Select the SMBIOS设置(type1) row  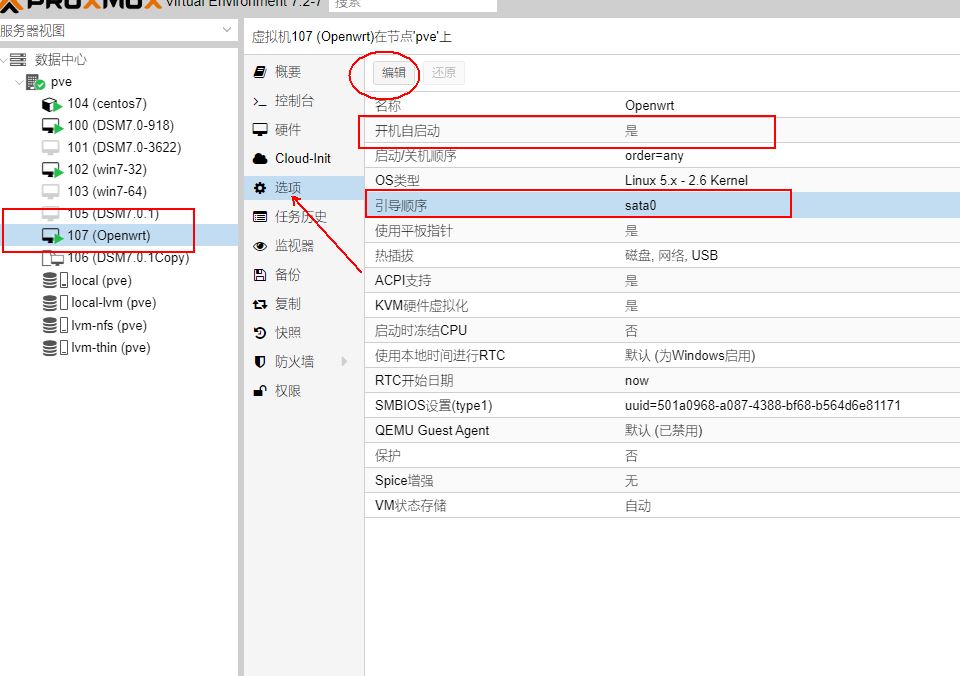(x=662, y=405)
